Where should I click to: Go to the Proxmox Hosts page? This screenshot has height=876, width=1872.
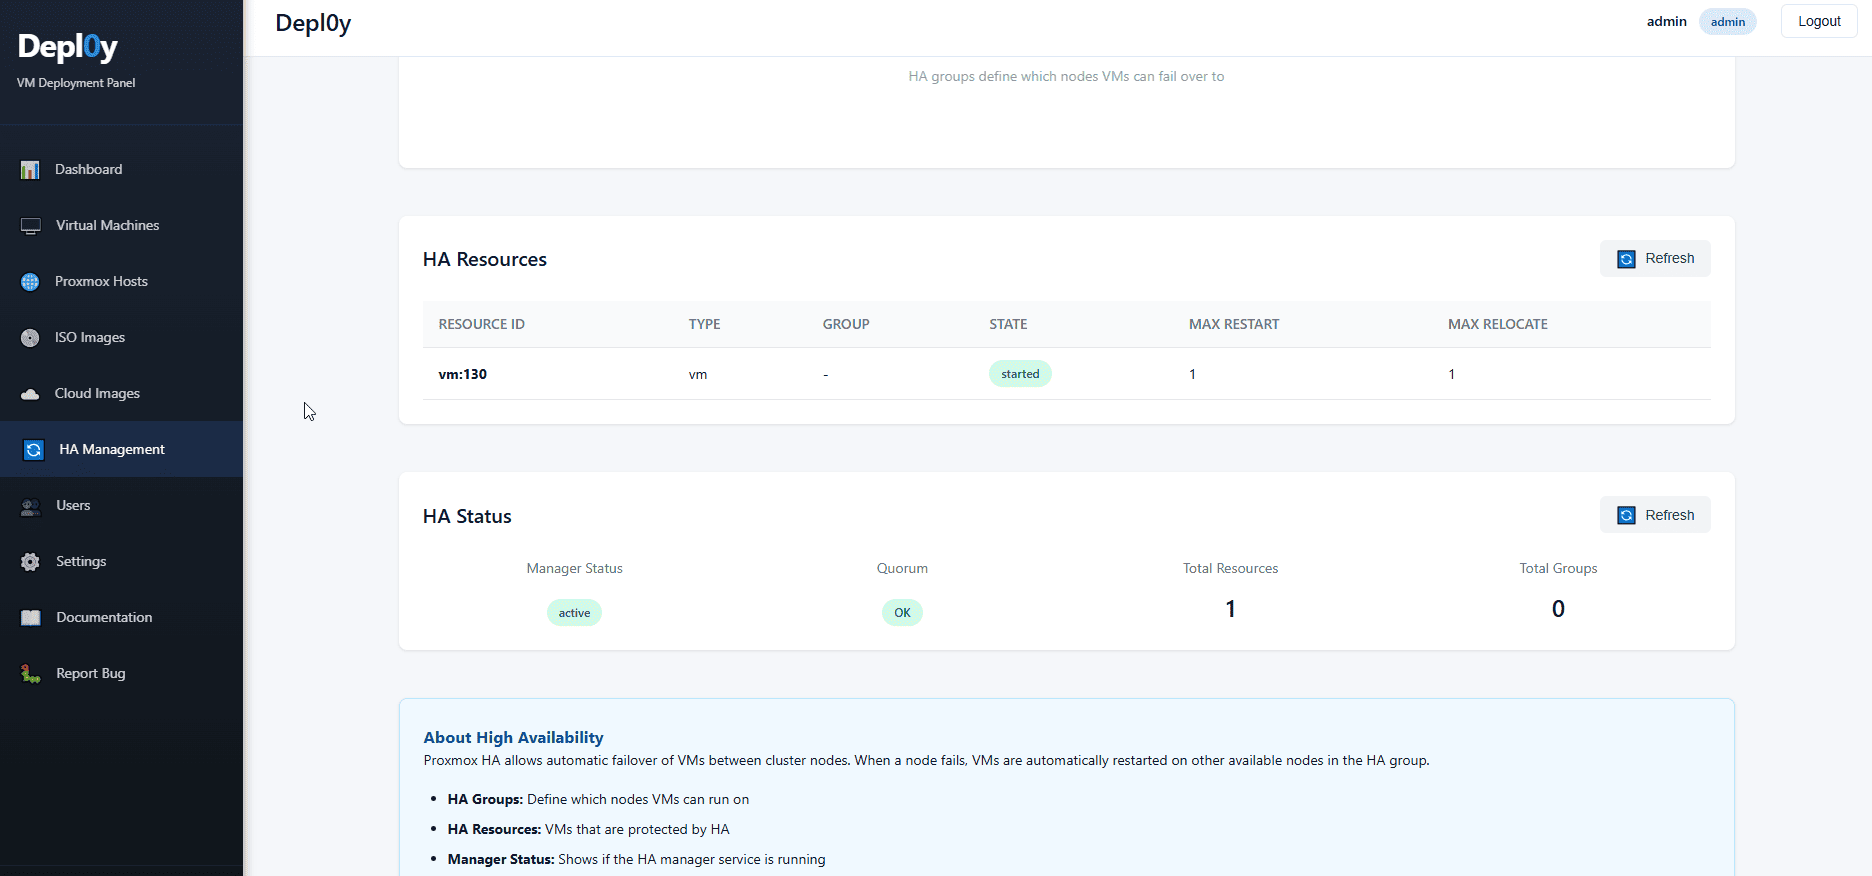pos(101,282)
